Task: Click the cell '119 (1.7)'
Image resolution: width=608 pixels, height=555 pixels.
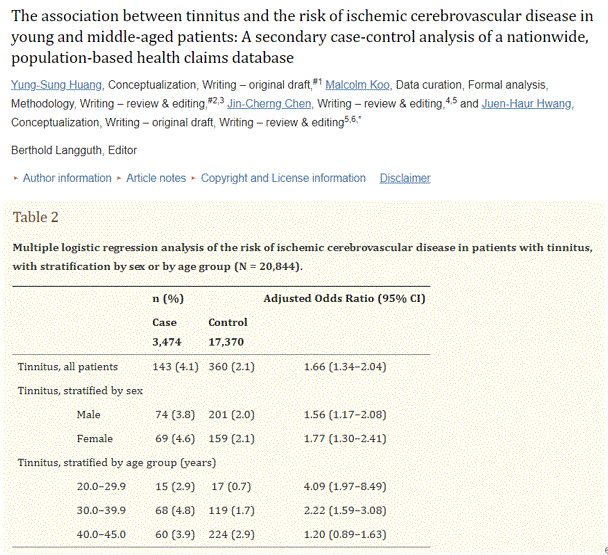Action: (231, 510)
